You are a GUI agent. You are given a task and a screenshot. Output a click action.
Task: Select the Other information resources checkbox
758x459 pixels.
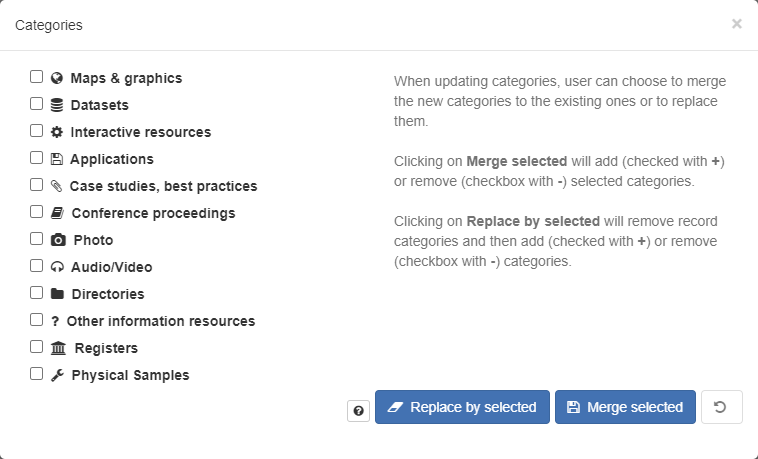36,320
